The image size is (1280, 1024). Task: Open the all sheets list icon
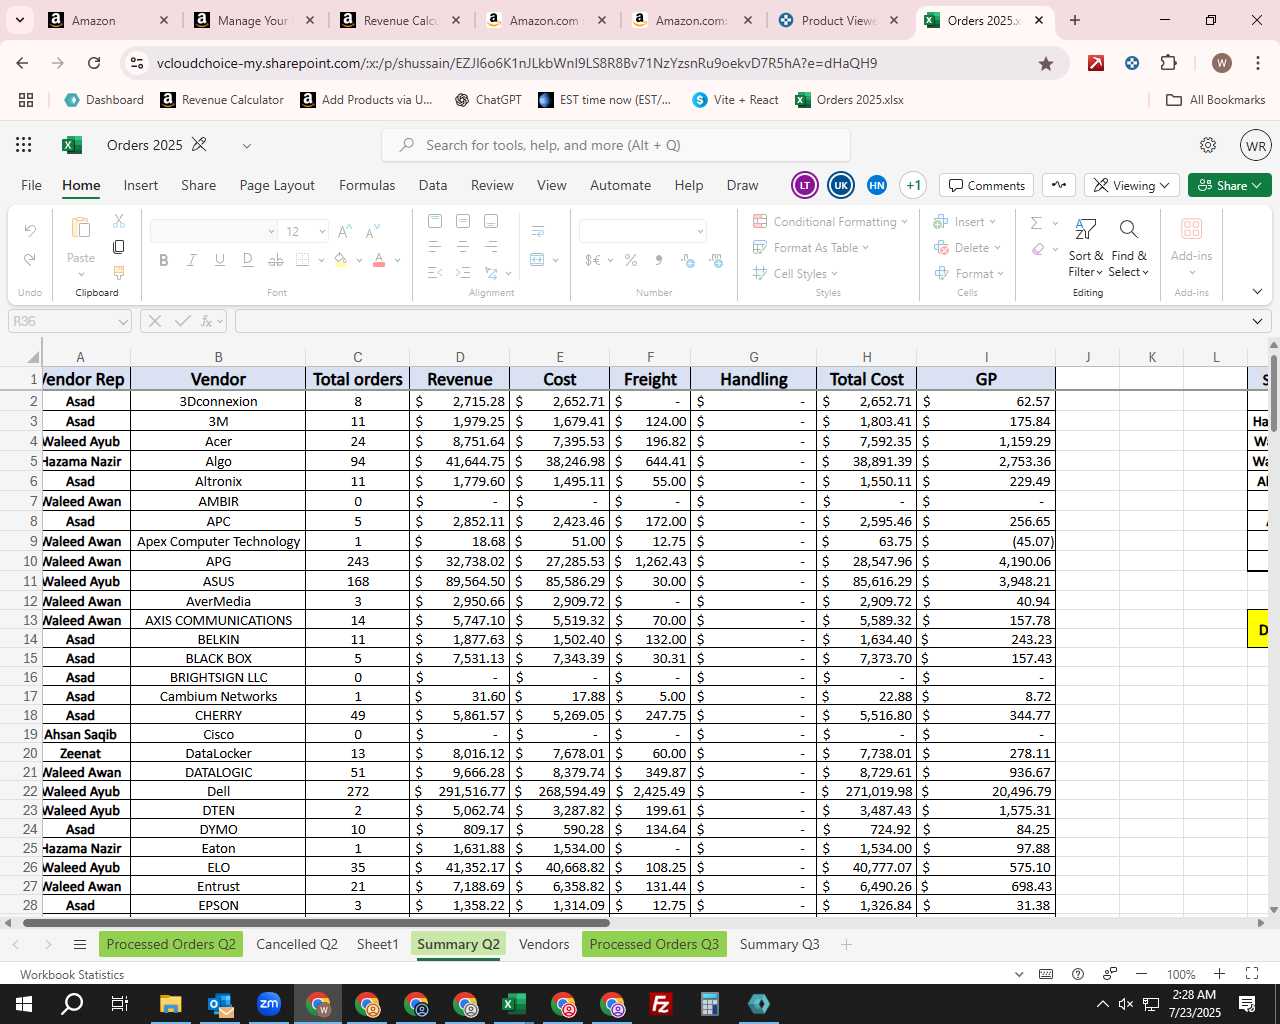(x=80, y=945)
